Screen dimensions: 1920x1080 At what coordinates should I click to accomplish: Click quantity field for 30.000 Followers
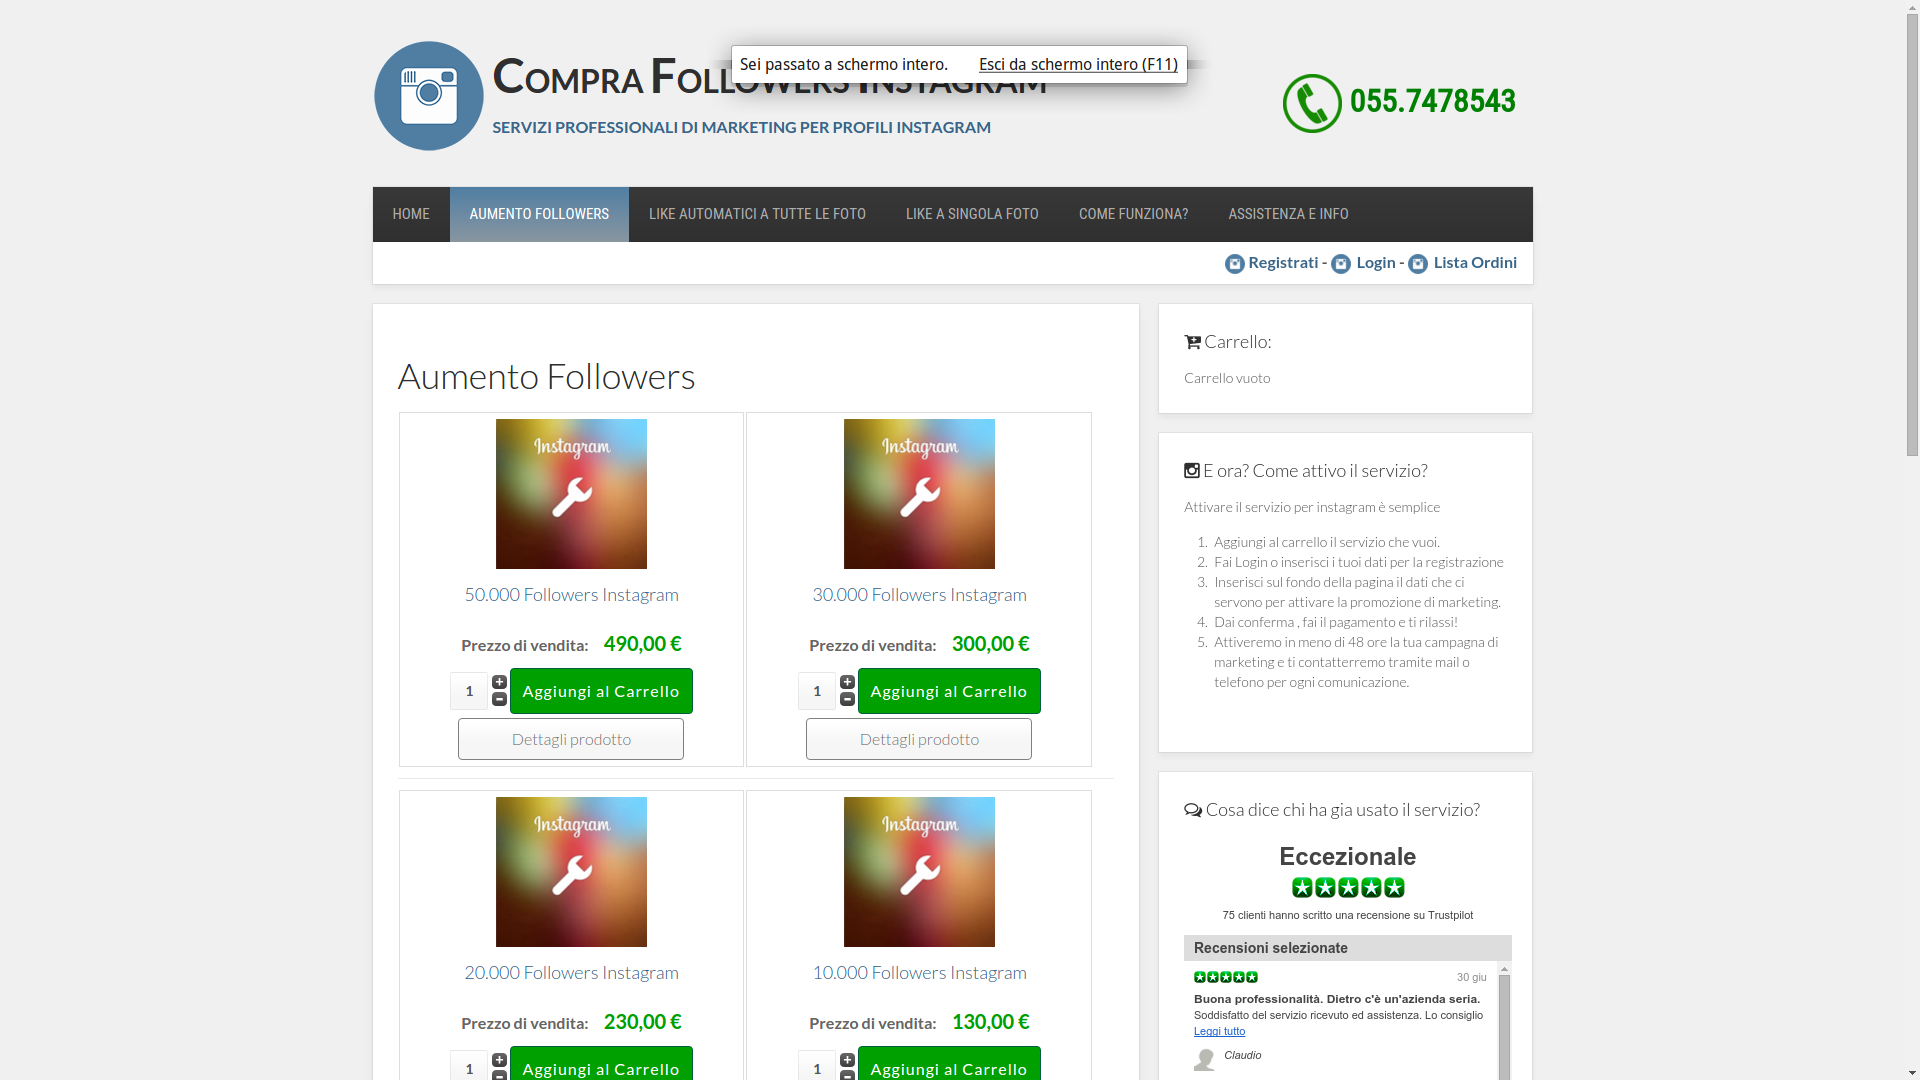click(x=817, y=691)
